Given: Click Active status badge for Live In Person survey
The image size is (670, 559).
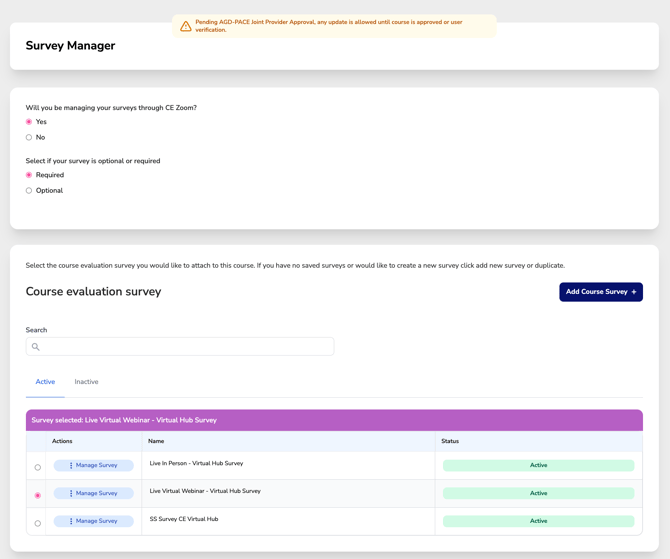Looking at the screenshot, I should pos(538,466).
